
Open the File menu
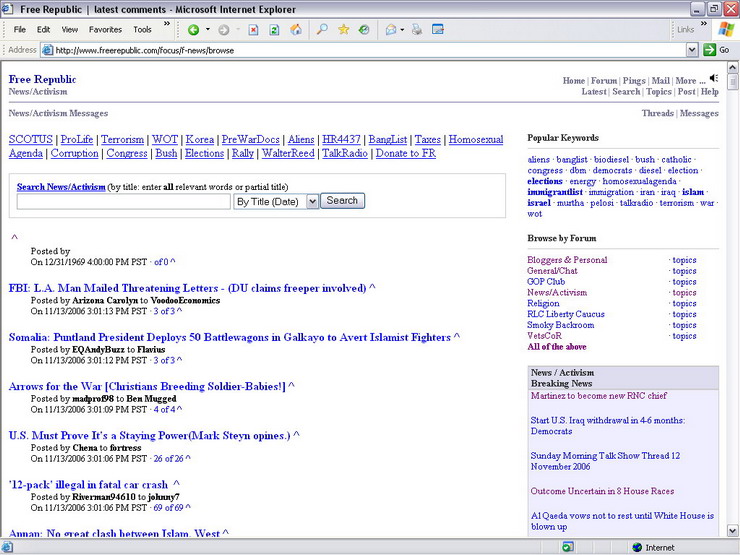(20, 29)
